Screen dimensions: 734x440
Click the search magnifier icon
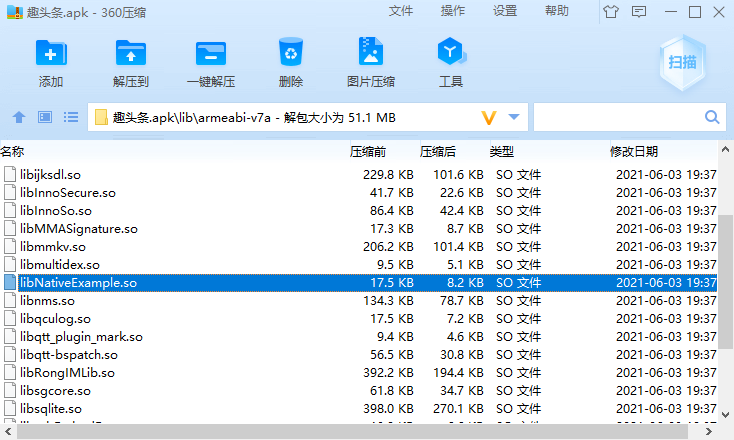click(x=712, y=117)
